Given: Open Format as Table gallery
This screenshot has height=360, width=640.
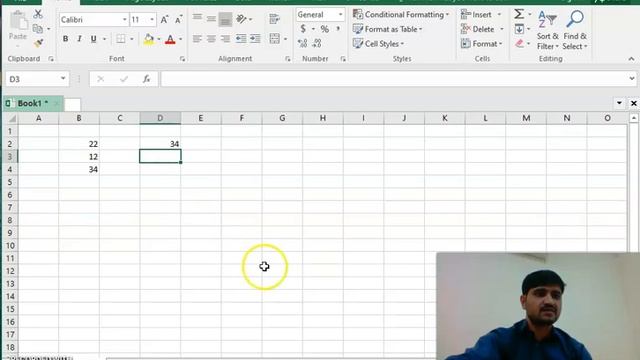Looking at the screenshot, I should (387, 29).
